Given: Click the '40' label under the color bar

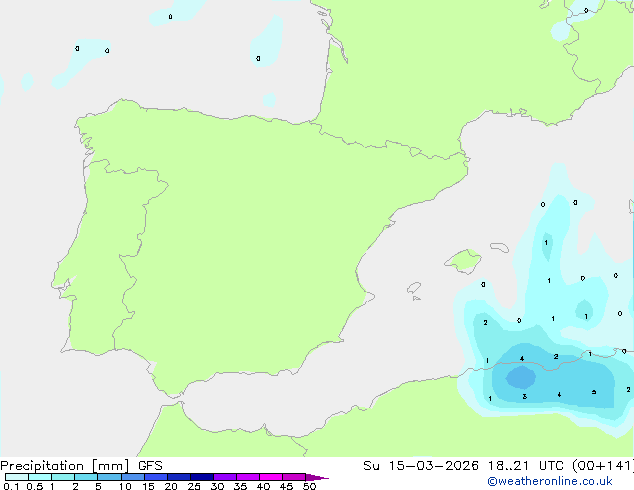Looking at the screenshot, I should pyautogui.click(x=263, y=486).
